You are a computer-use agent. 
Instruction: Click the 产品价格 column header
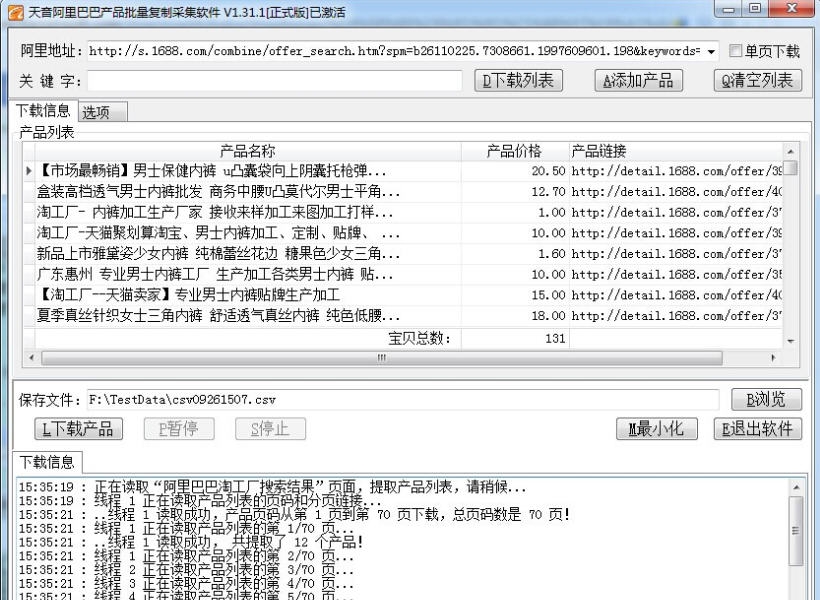coord(515,151)
